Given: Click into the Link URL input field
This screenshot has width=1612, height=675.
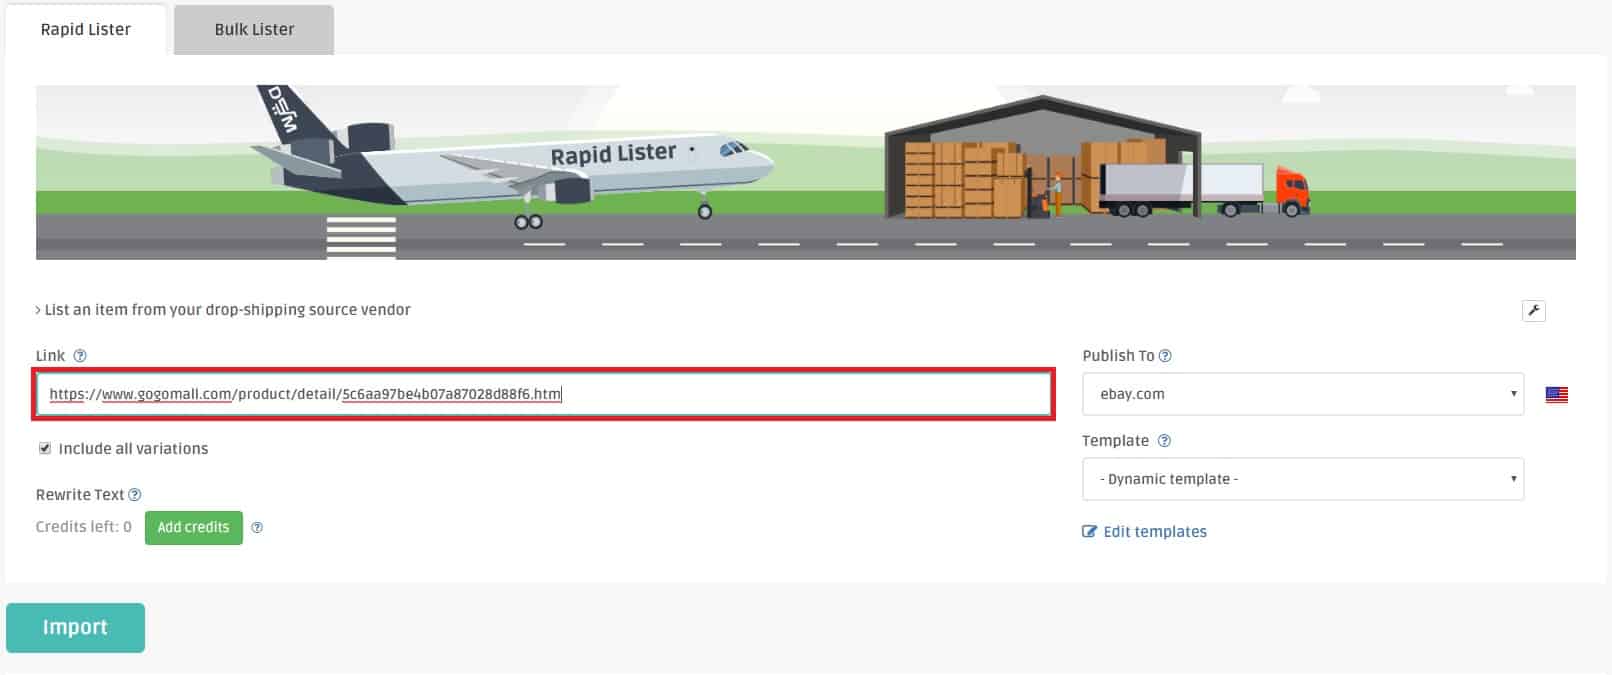Looking at the screenshot, I should (x=544, y=394).
